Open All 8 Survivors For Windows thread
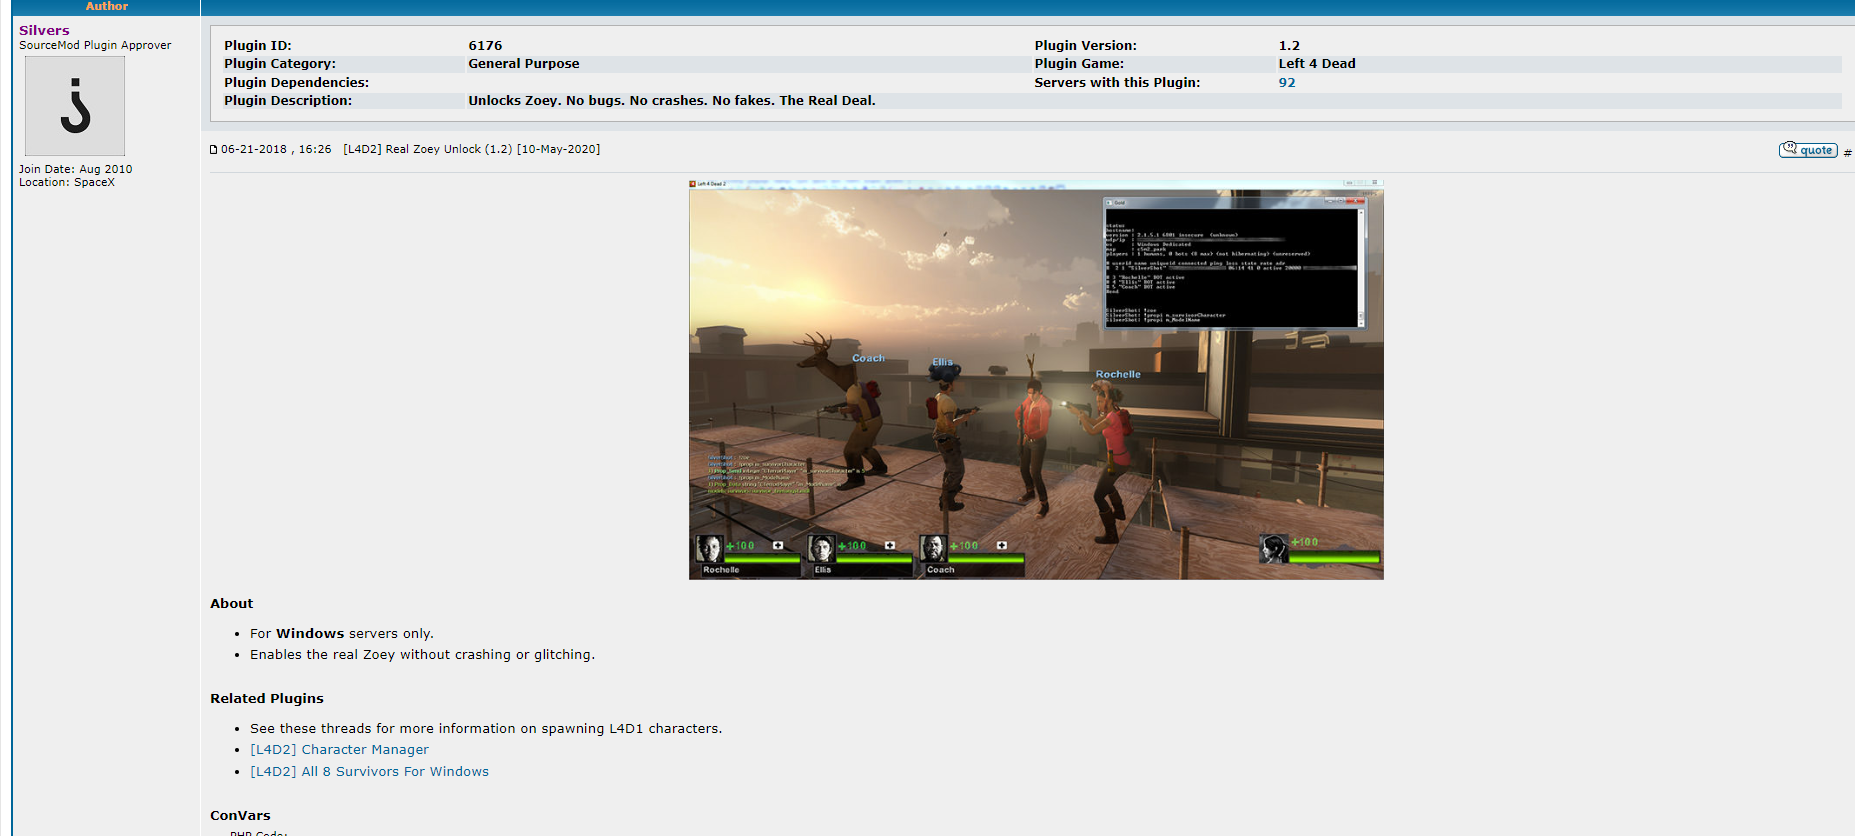Image resolution: width=1855 pixels, height=836 pixels. click(369, 772)
